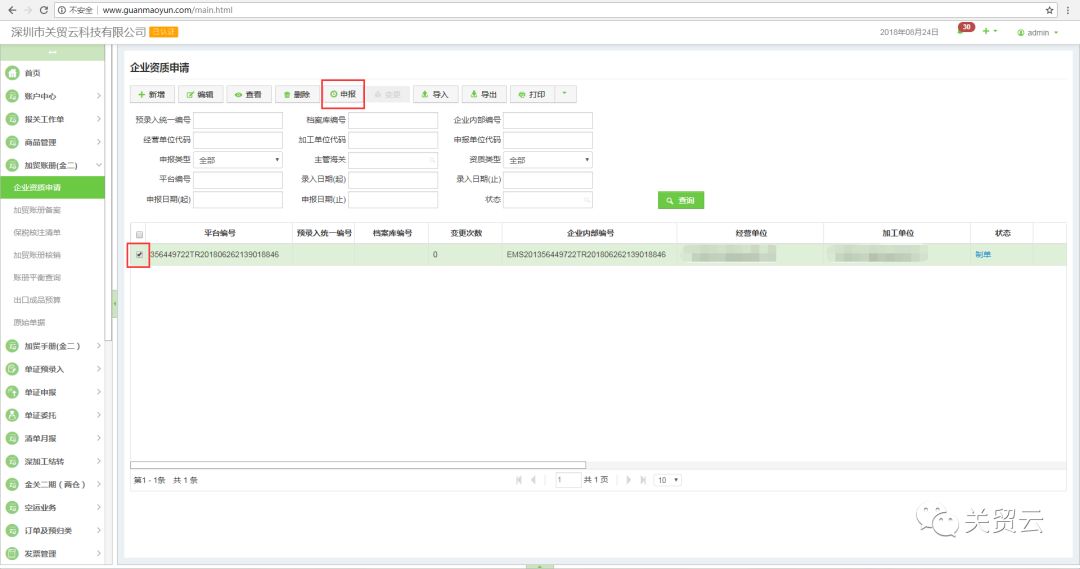Go back with browser back arrow
This screenshot has width=1080, height=569.
(12, 10)
